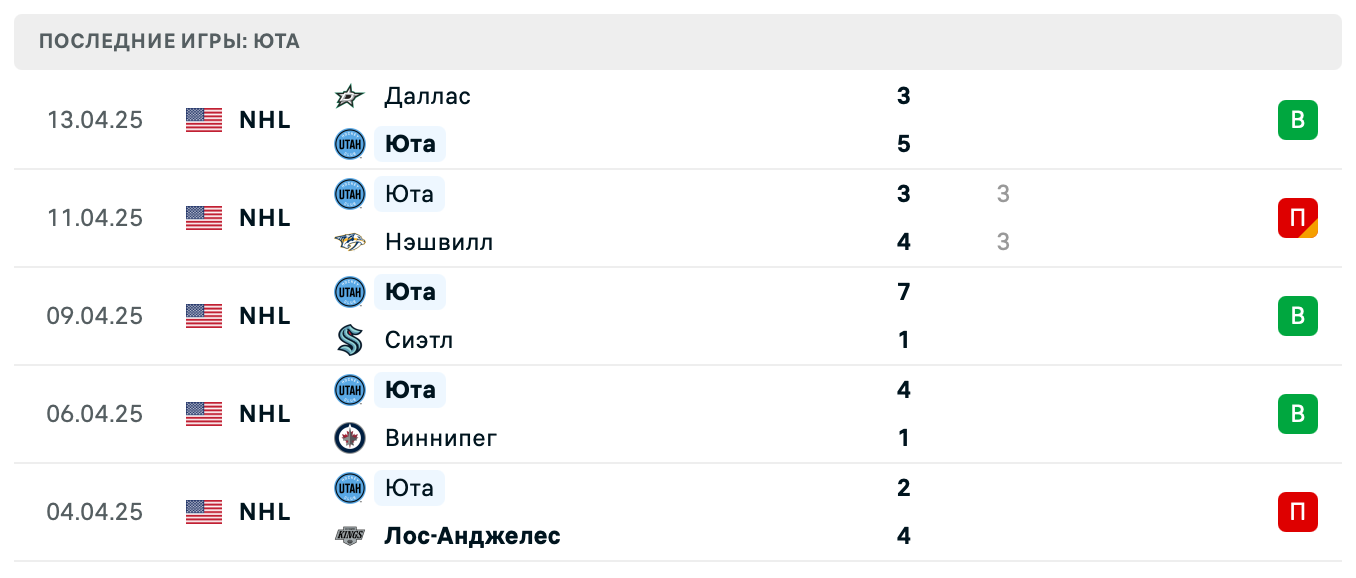The width and height of the screenshot is (1356, 578).
Task: Click the Последние игры: Юта header
Action: [170, 42]
